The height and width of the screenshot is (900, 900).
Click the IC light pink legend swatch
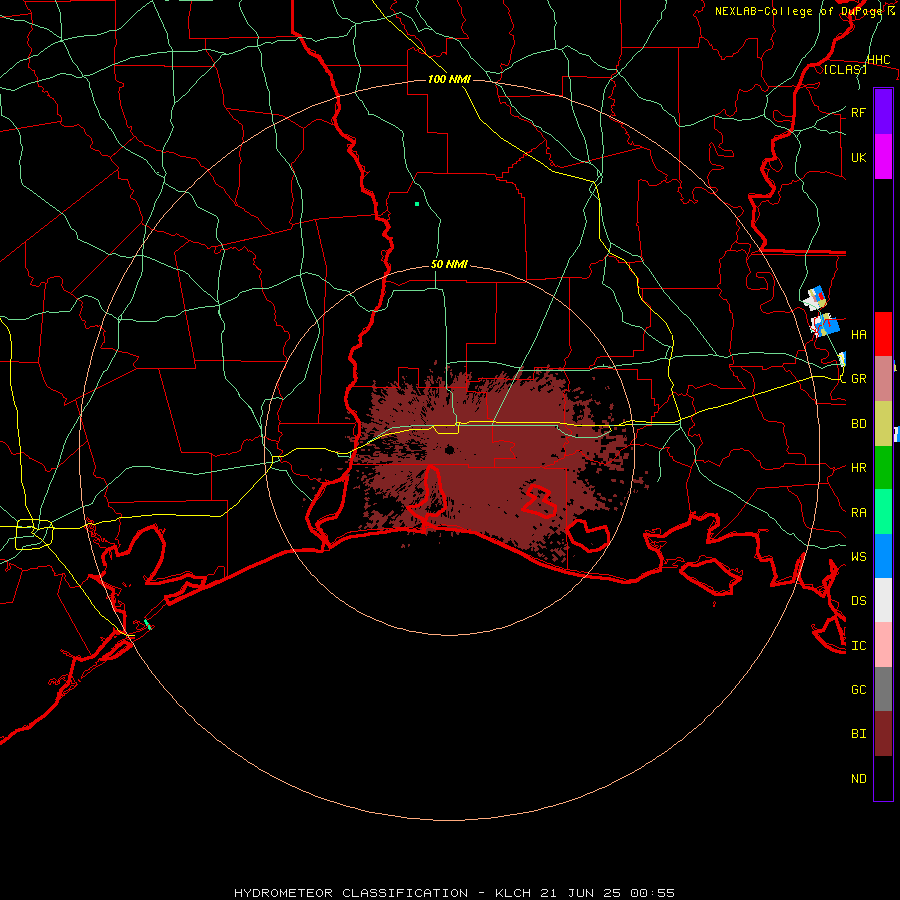click(x=883, y=645)
